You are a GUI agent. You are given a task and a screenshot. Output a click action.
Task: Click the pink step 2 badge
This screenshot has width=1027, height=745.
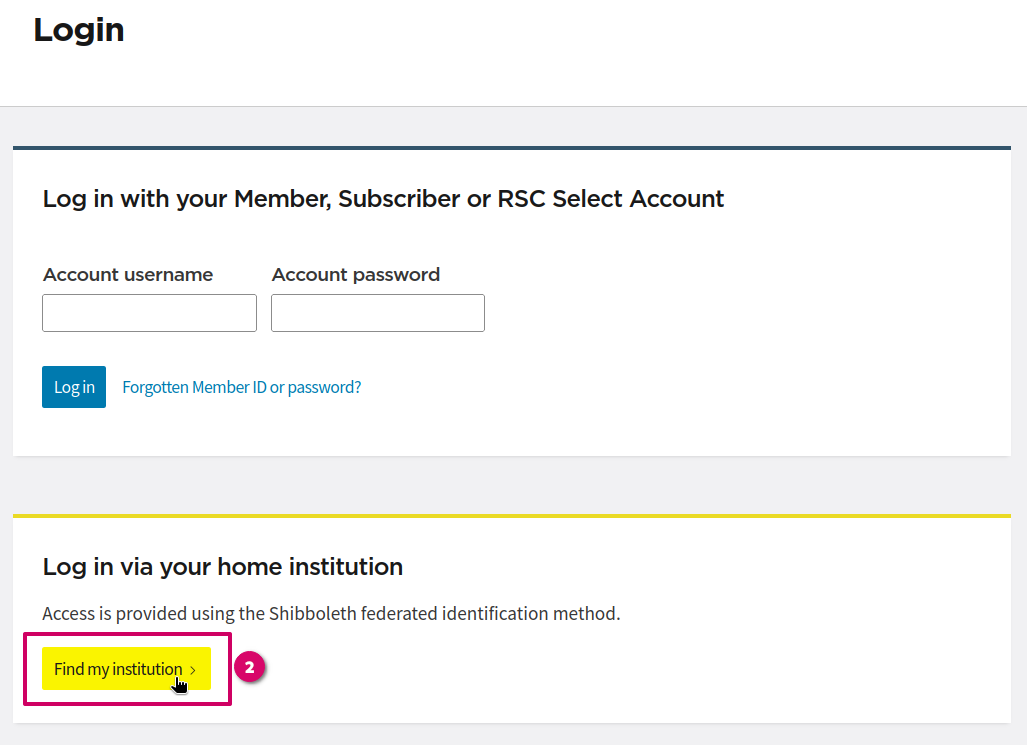(250, 667)
